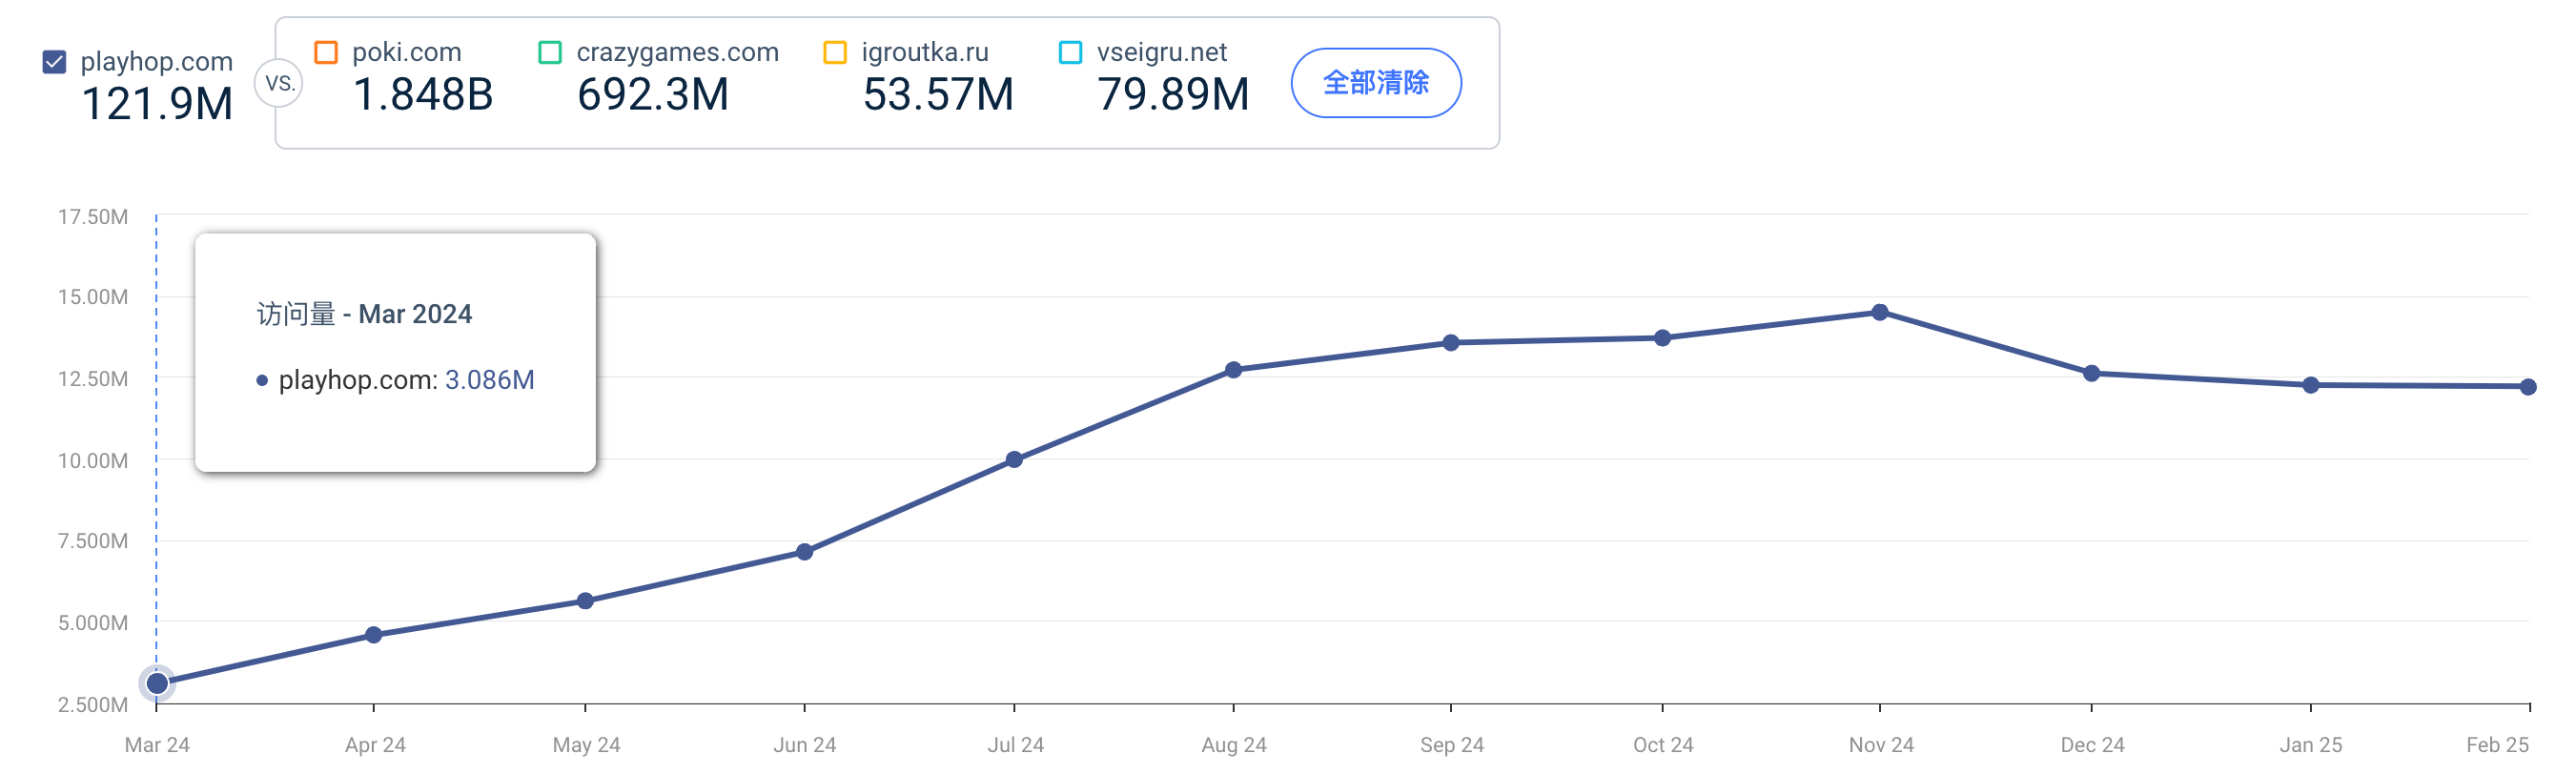This screenshot has height=774, width=2576.
Task: Click the Jan 25 data point
Action: 2311,385
